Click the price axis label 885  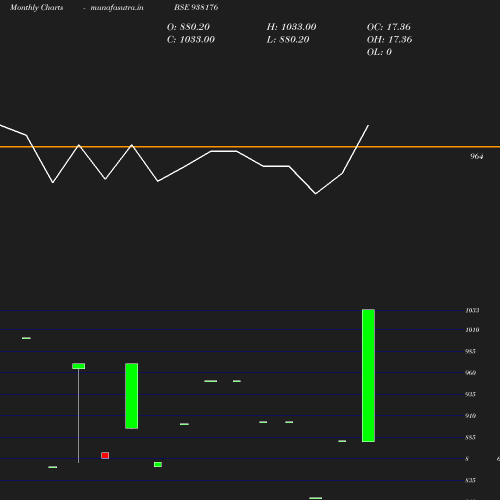coord(470,437)
